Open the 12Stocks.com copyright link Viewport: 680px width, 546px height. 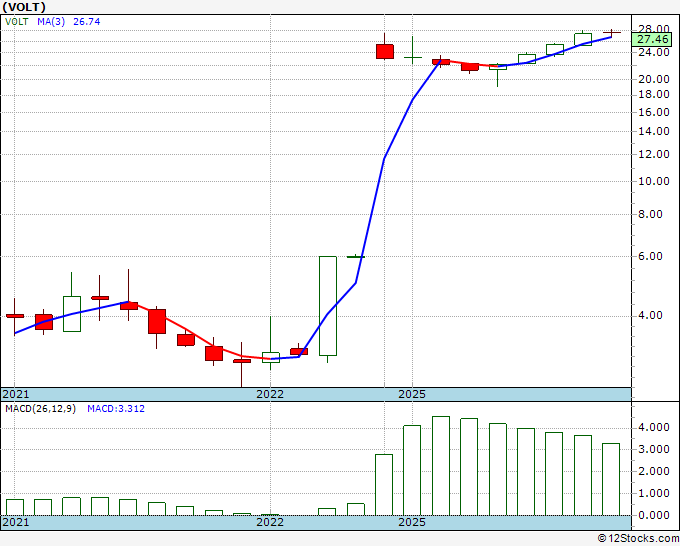pyautogui.click(x=638, y=539)
